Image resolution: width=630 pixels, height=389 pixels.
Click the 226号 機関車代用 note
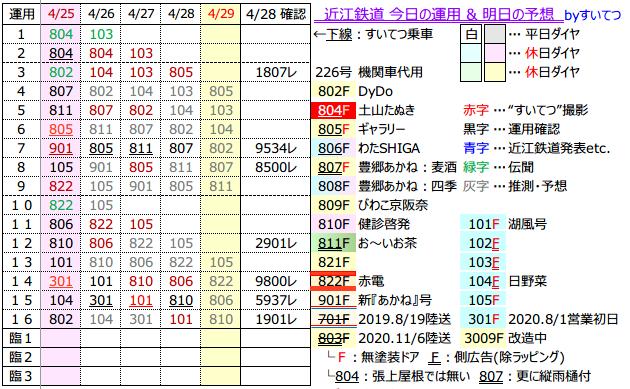369,72
